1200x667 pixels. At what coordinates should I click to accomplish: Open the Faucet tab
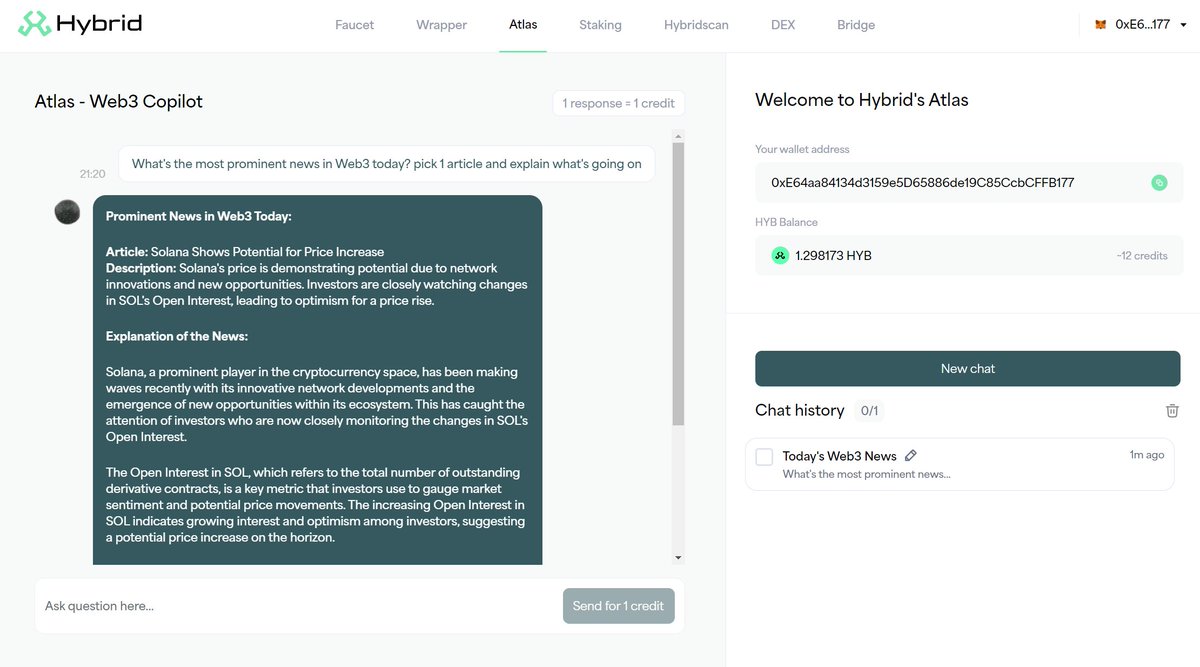[354, 25]
